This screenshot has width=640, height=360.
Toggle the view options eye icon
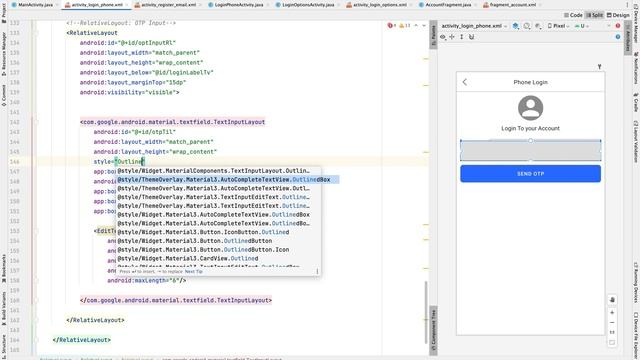click(443, 37)
